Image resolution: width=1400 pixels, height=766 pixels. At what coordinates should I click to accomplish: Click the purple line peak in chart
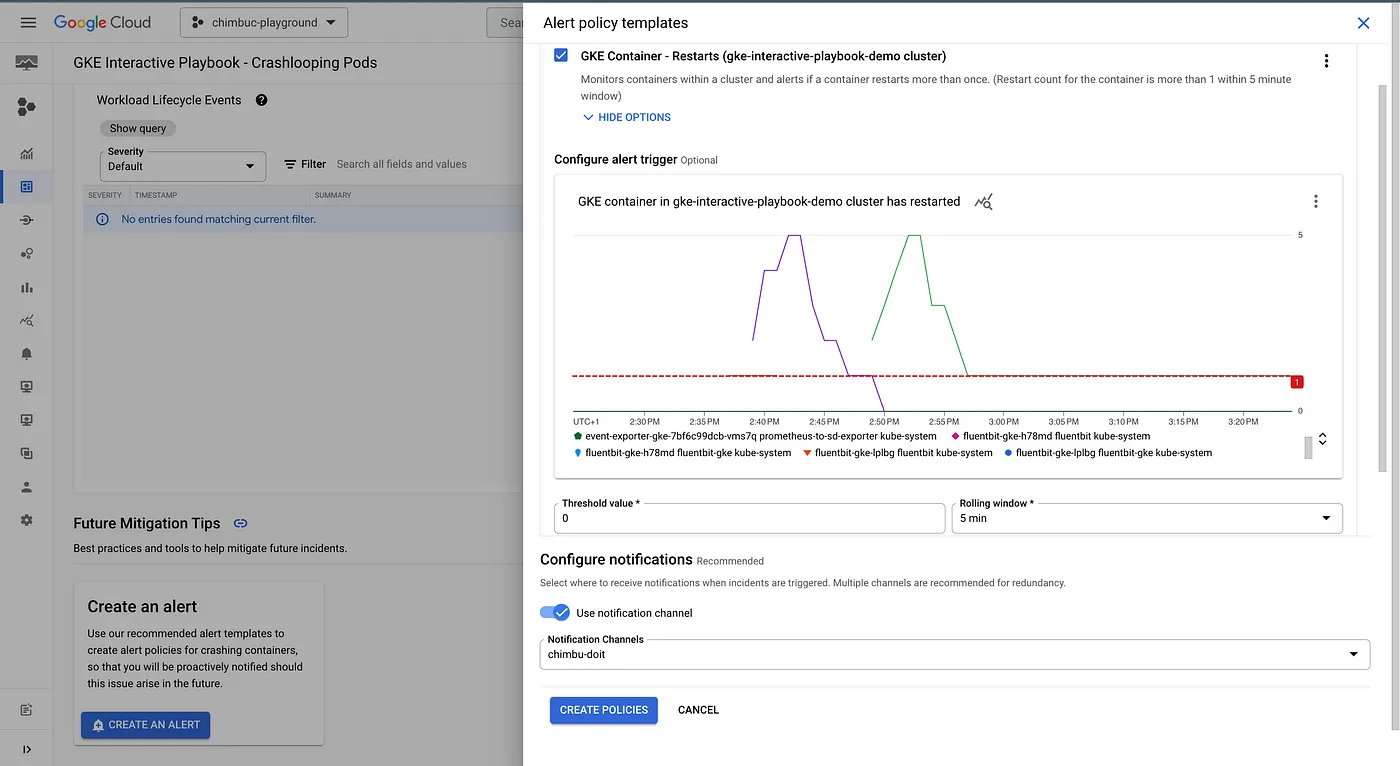point(794,236)
